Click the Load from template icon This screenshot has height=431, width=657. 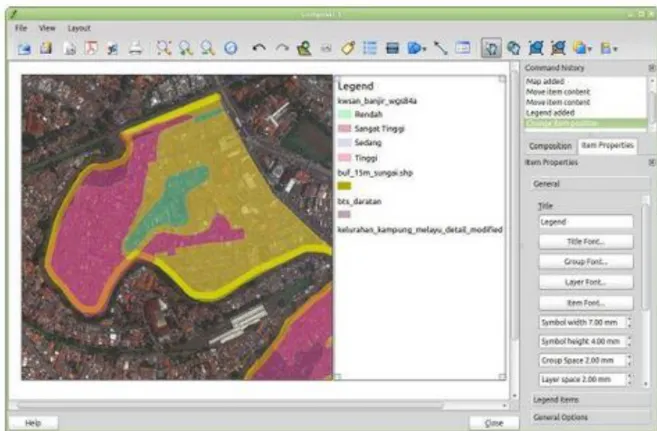pos(24,48)
